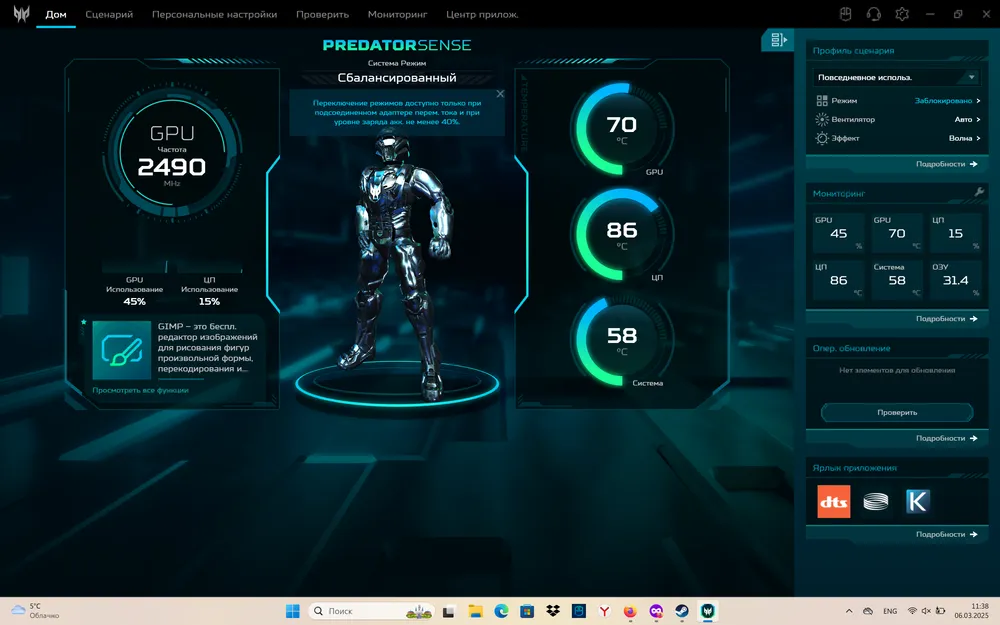Open the Мониторинг tab
The image size is (1000, 625).
click(x=397, y=15)
